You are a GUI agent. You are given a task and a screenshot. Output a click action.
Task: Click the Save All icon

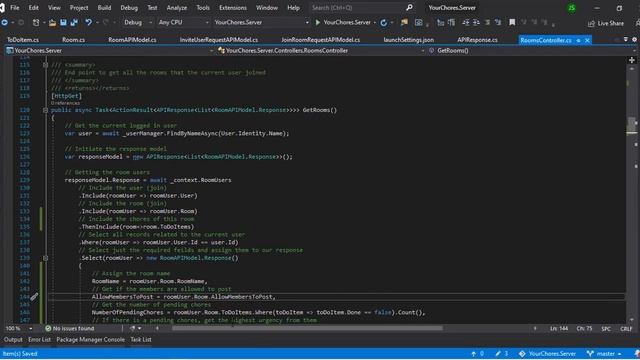[x=74, y=22]
